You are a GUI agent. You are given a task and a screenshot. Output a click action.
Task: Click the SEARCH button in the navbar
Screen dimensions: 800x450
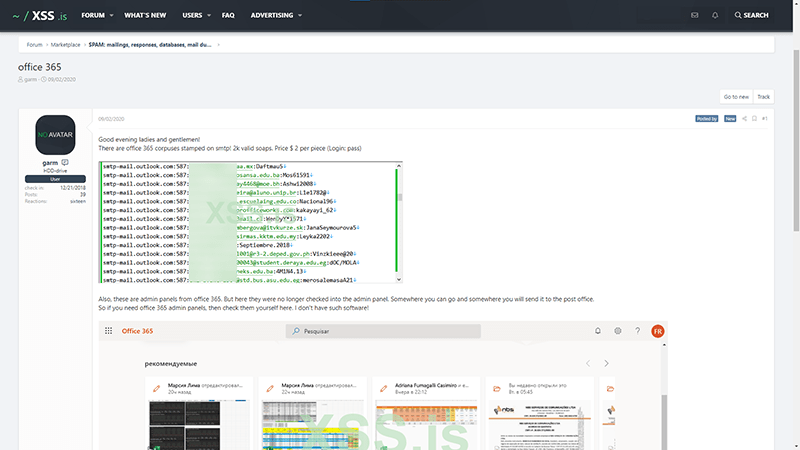click(752, 15)
